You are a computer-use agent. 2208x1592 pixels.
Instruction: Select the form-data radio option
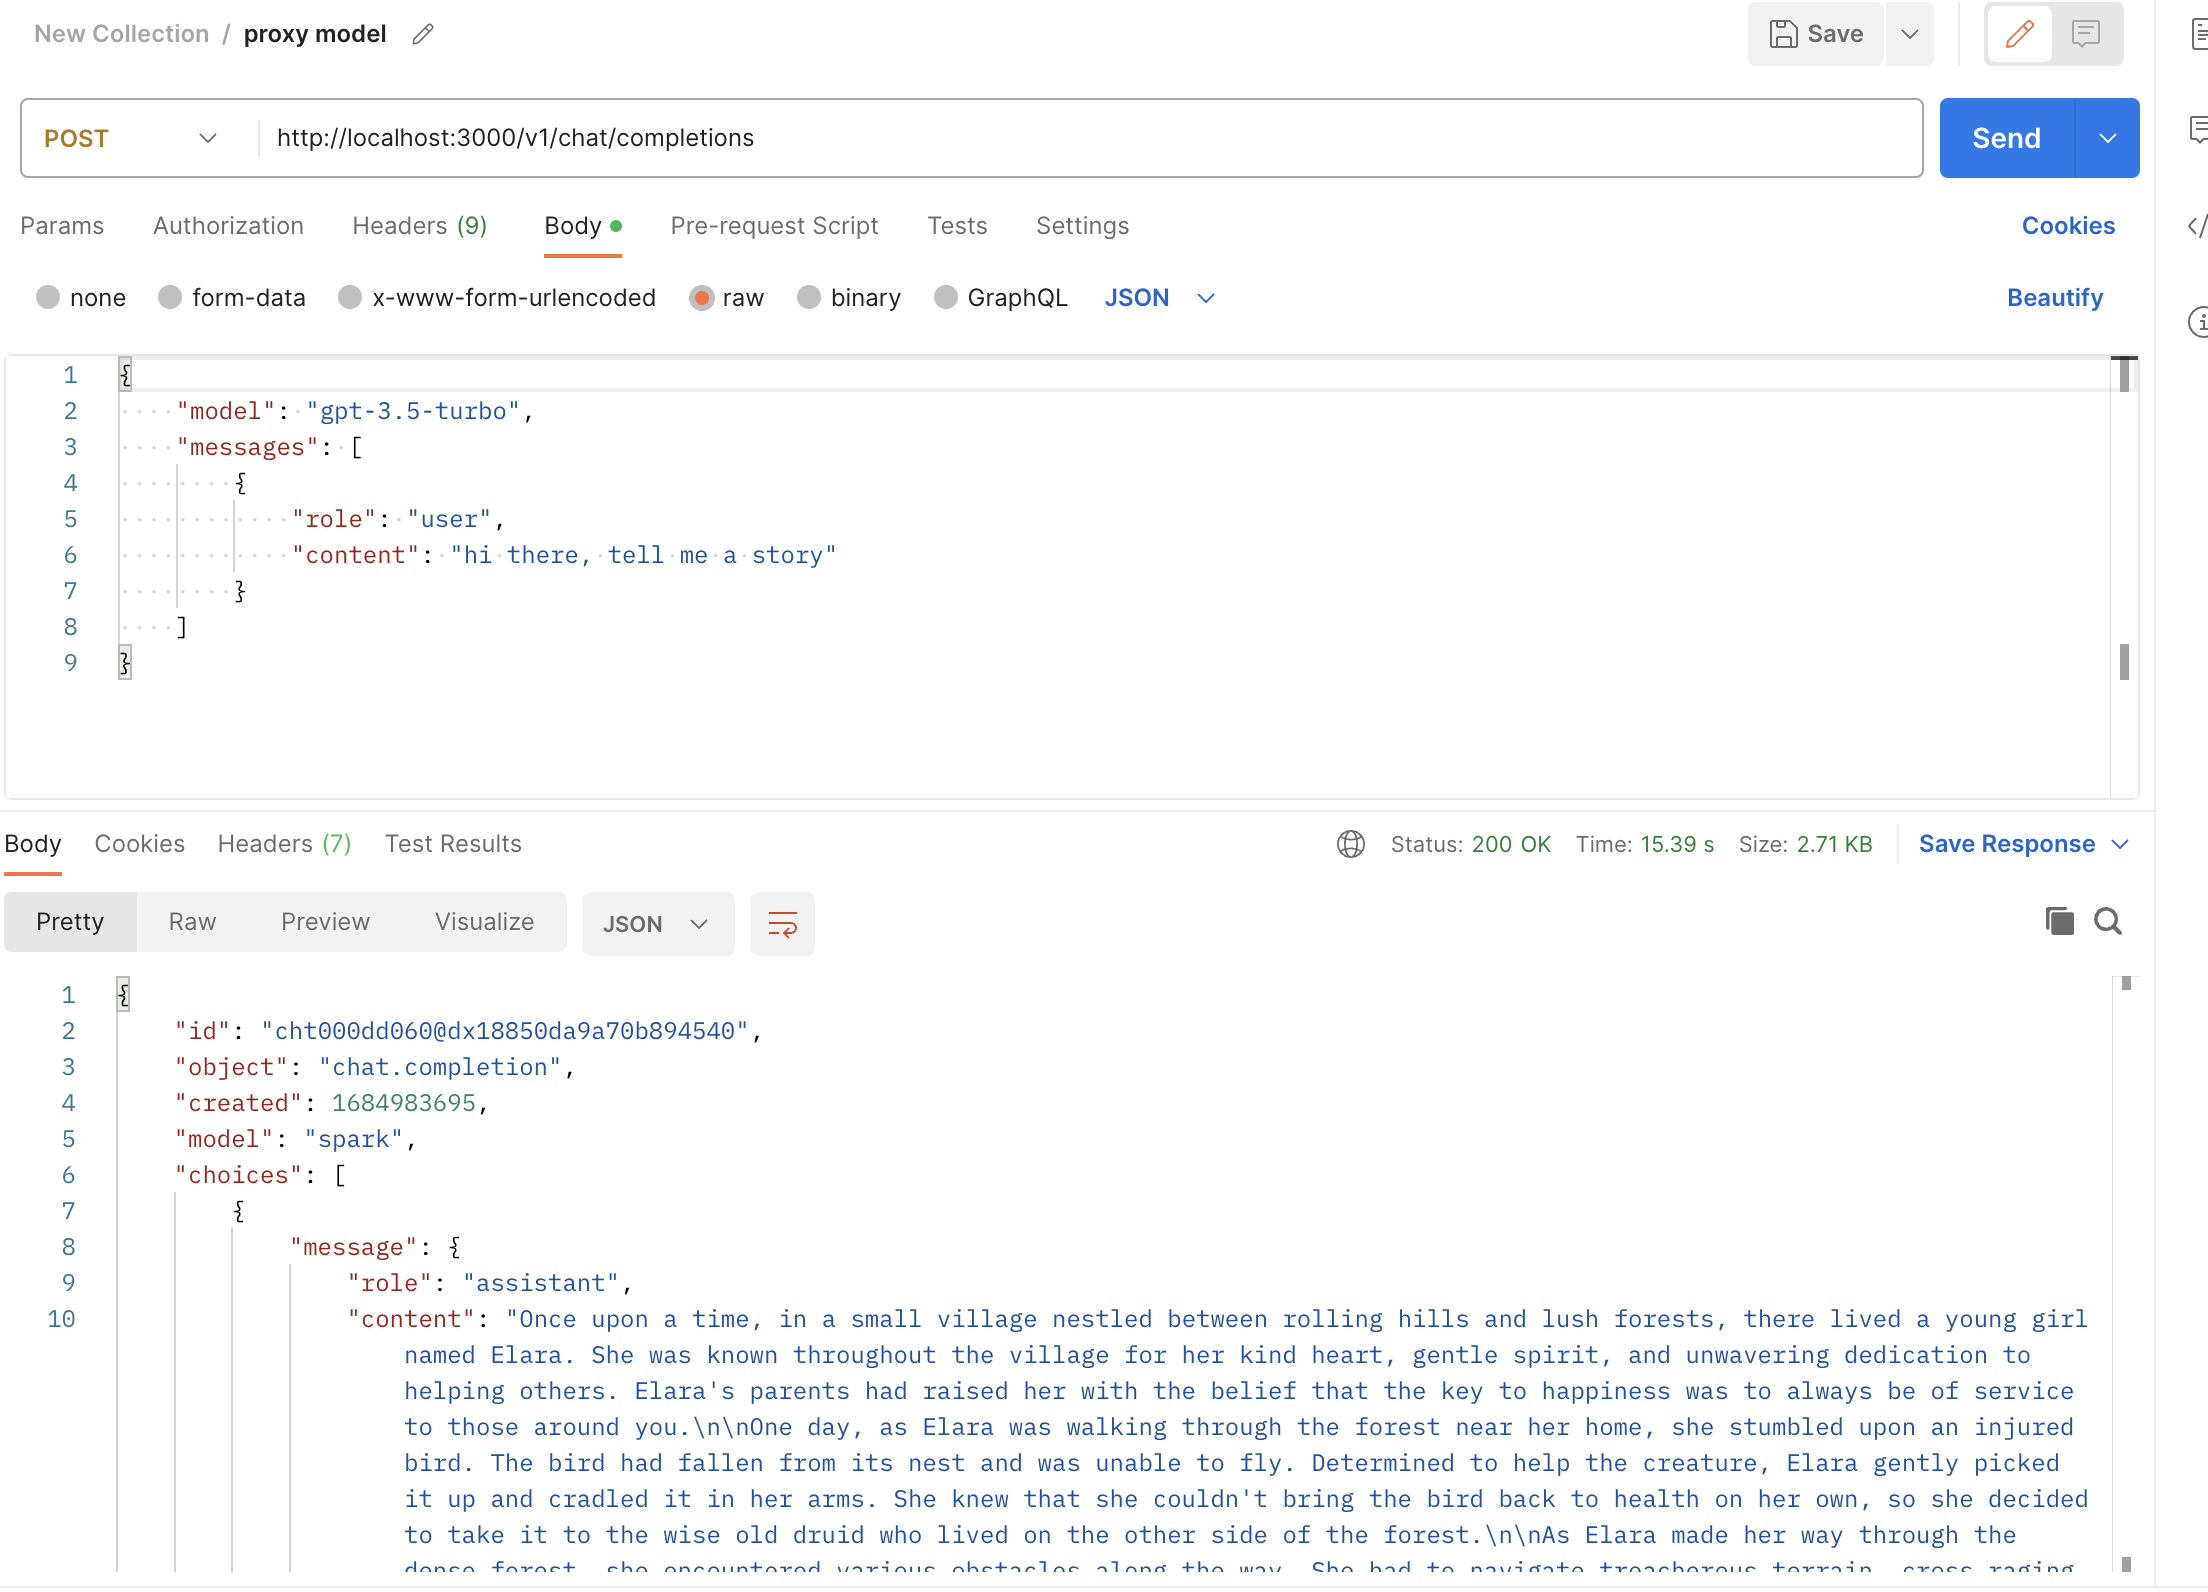coord(170,298)
